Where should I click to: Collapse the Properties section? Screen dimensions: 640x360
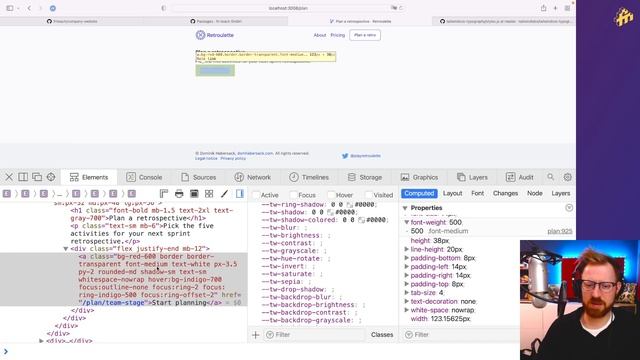405,208
